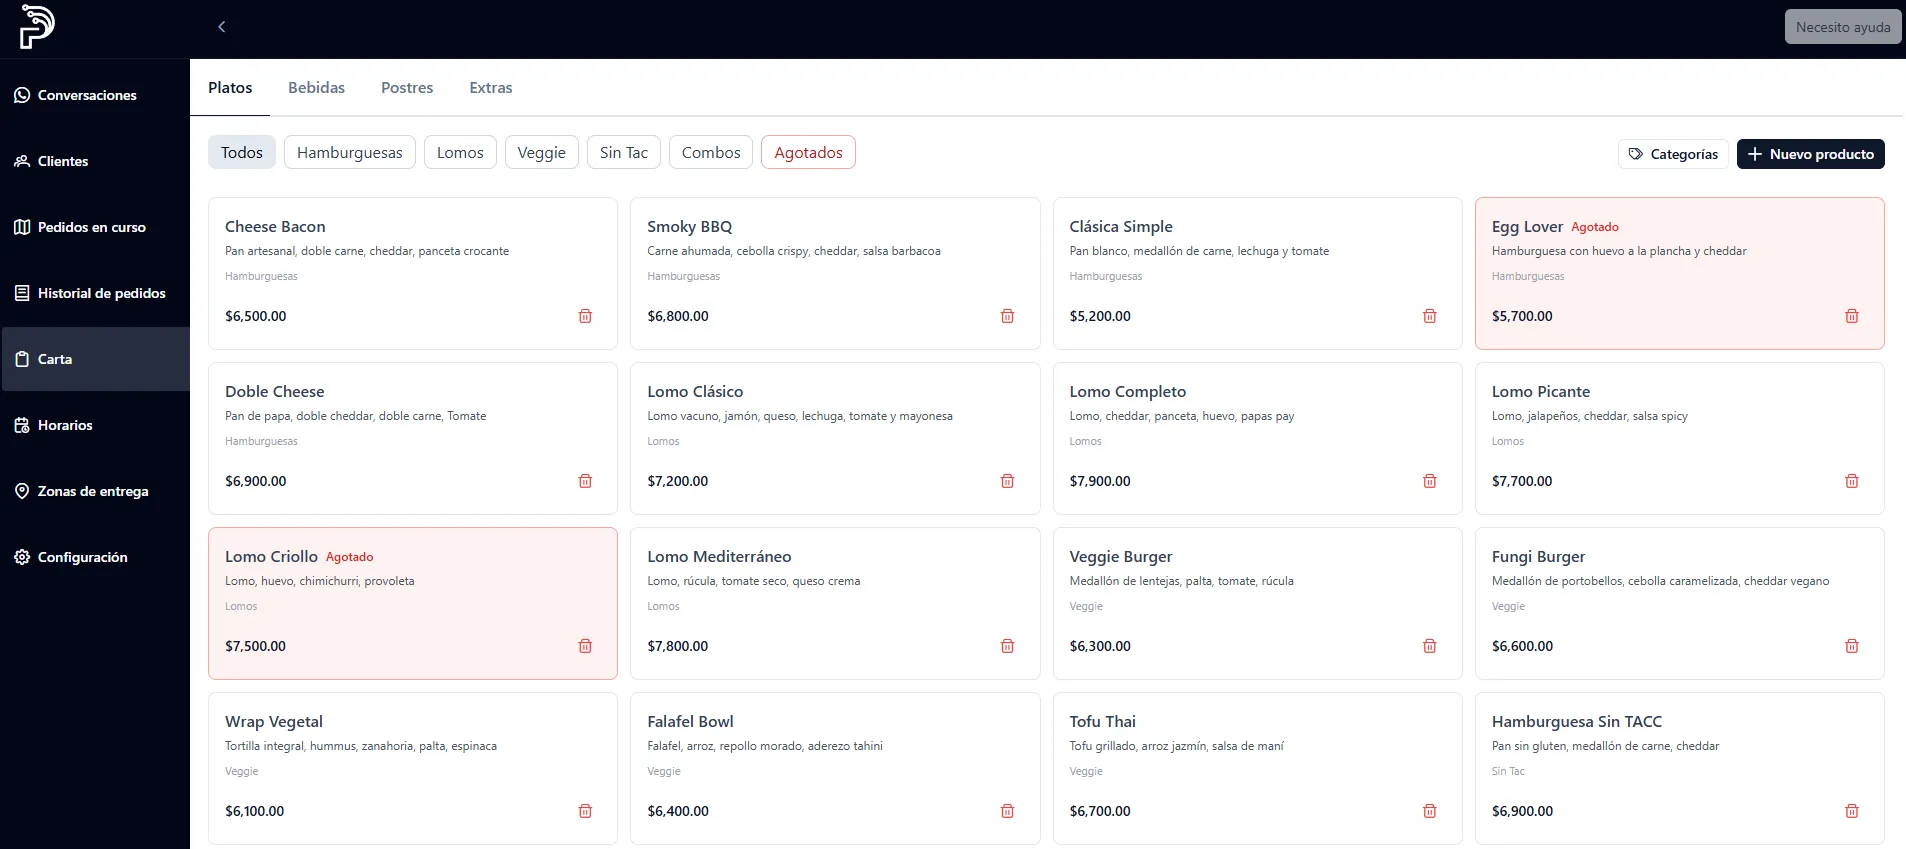
Task: Open Configuración settings in sidebar
Action: [x=82, y=557]
